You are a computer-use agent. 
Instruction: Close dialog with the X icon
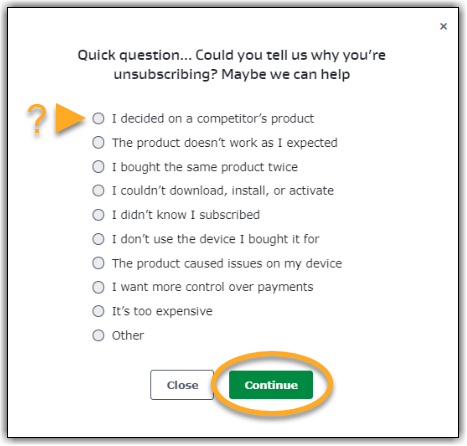click(x=443, y=26)
